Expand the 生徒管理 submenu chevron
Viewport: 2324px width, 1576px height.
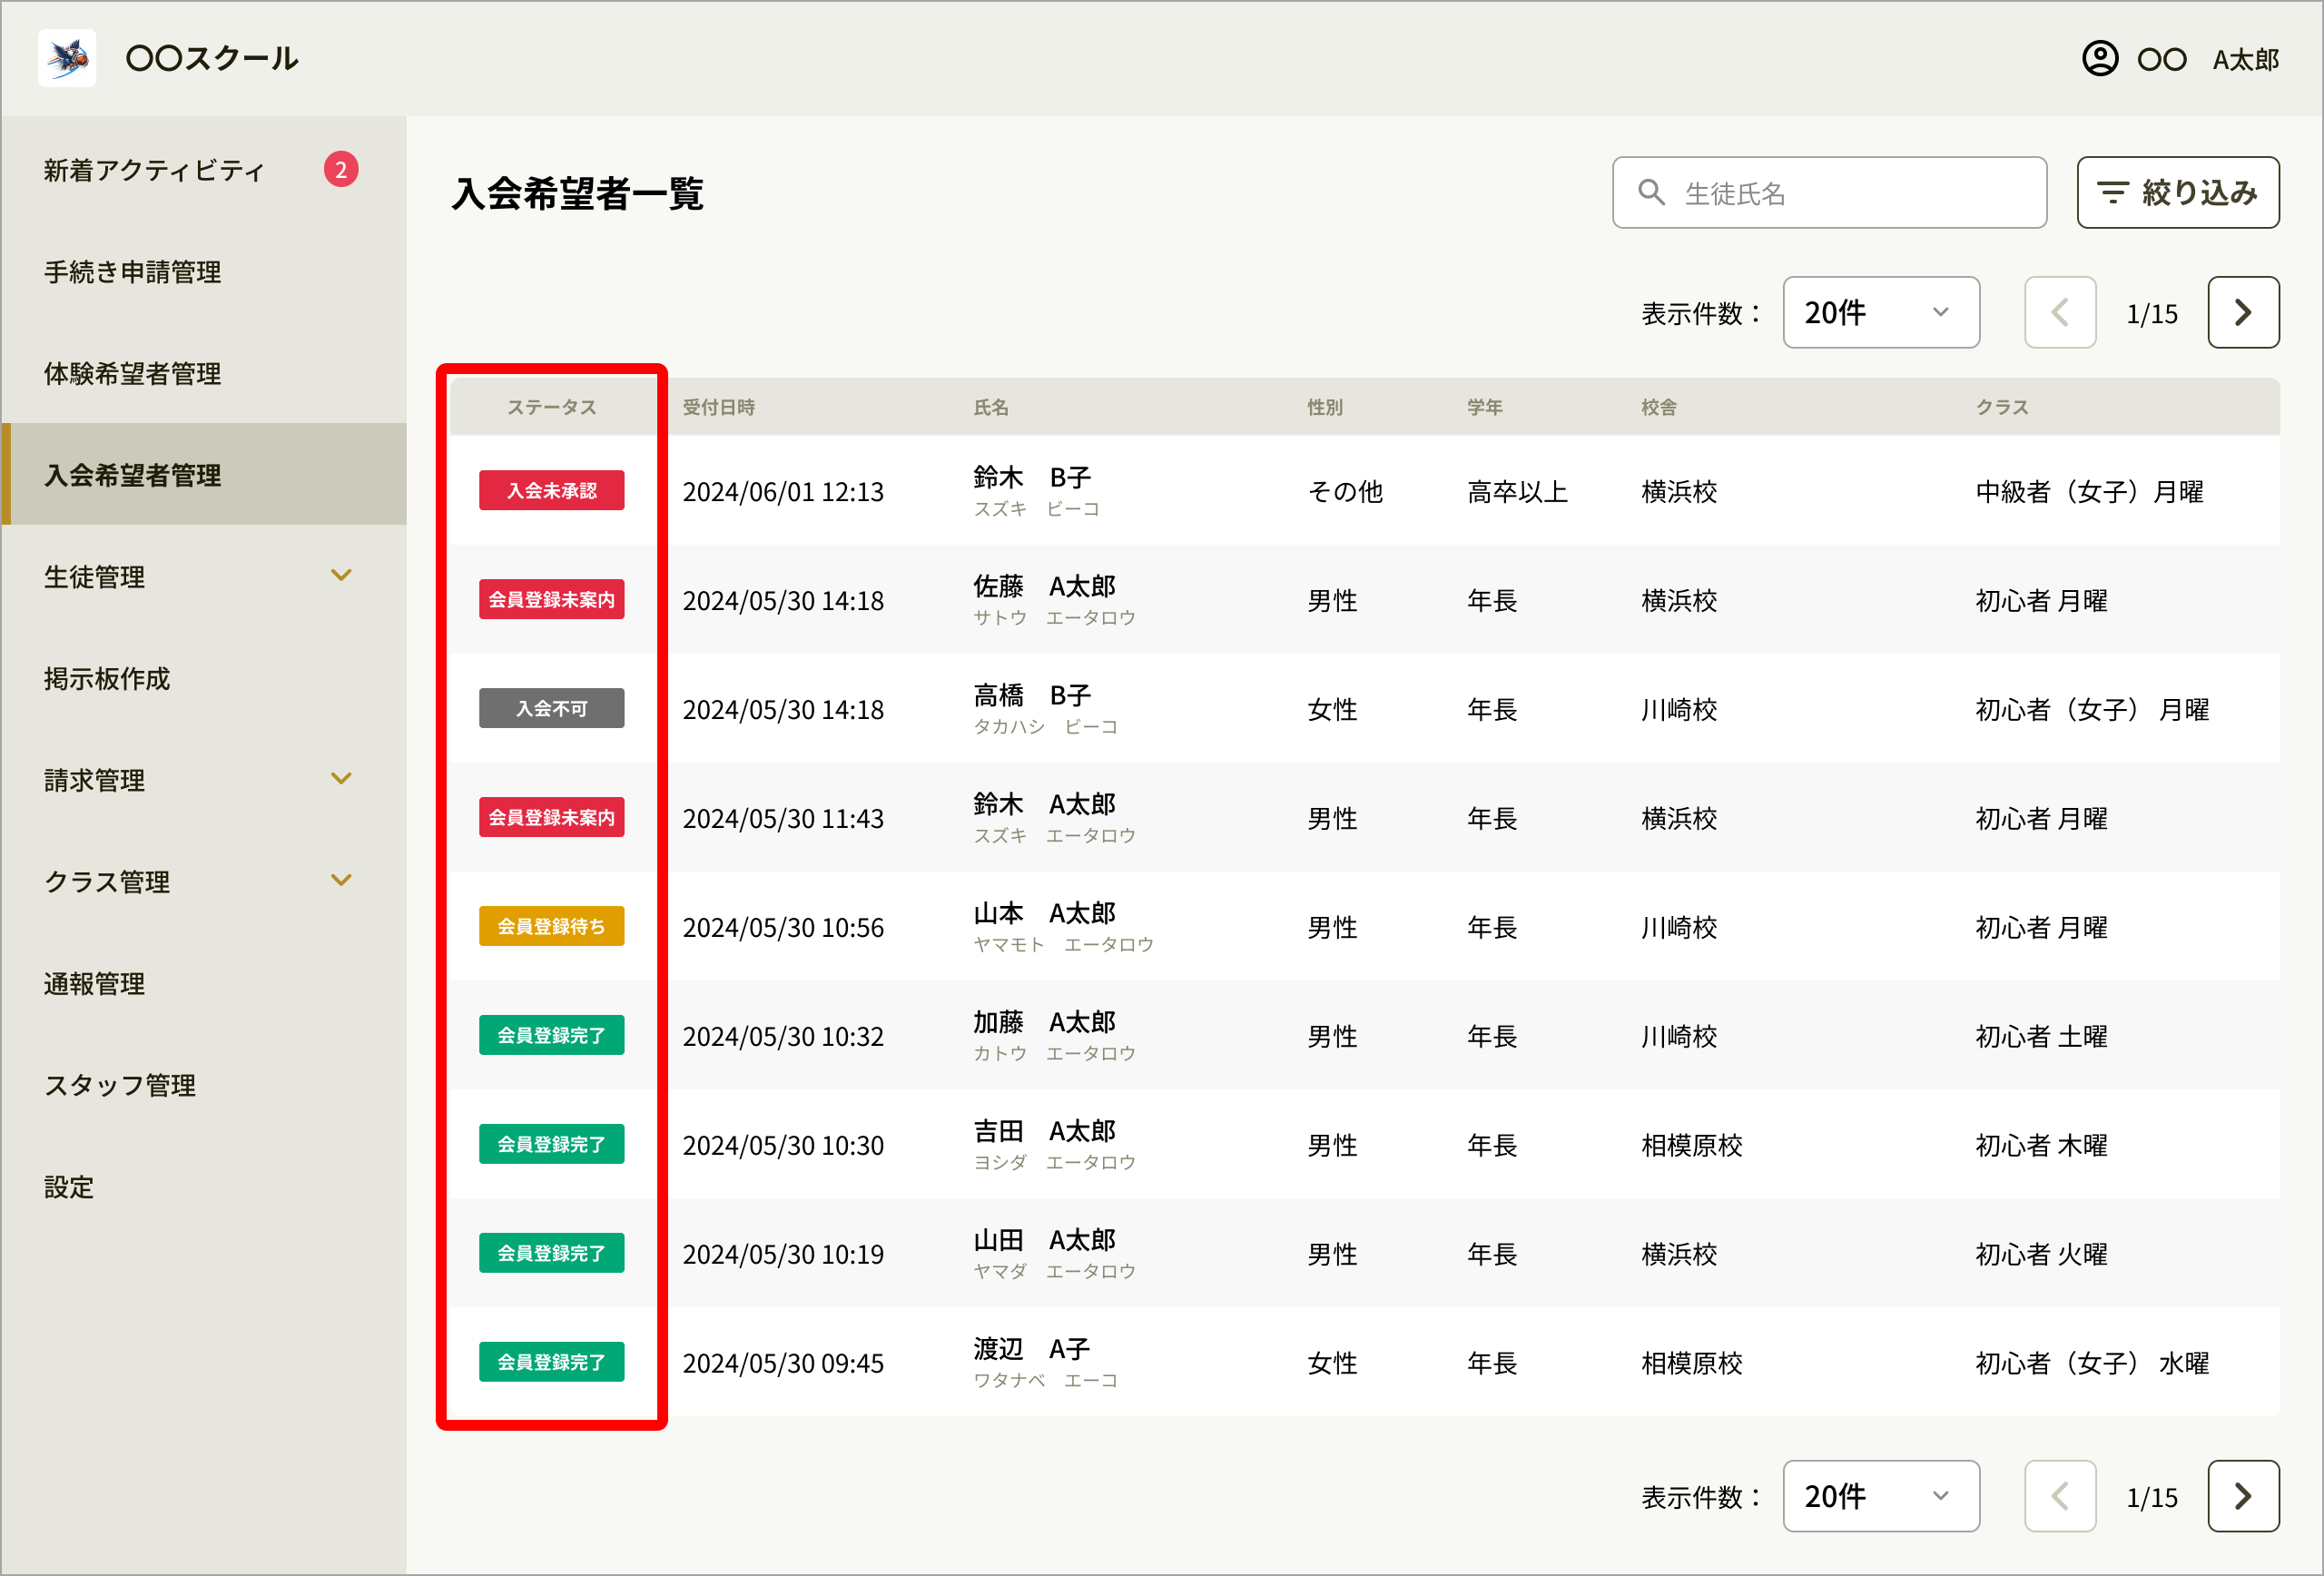[x=341, y=576]
